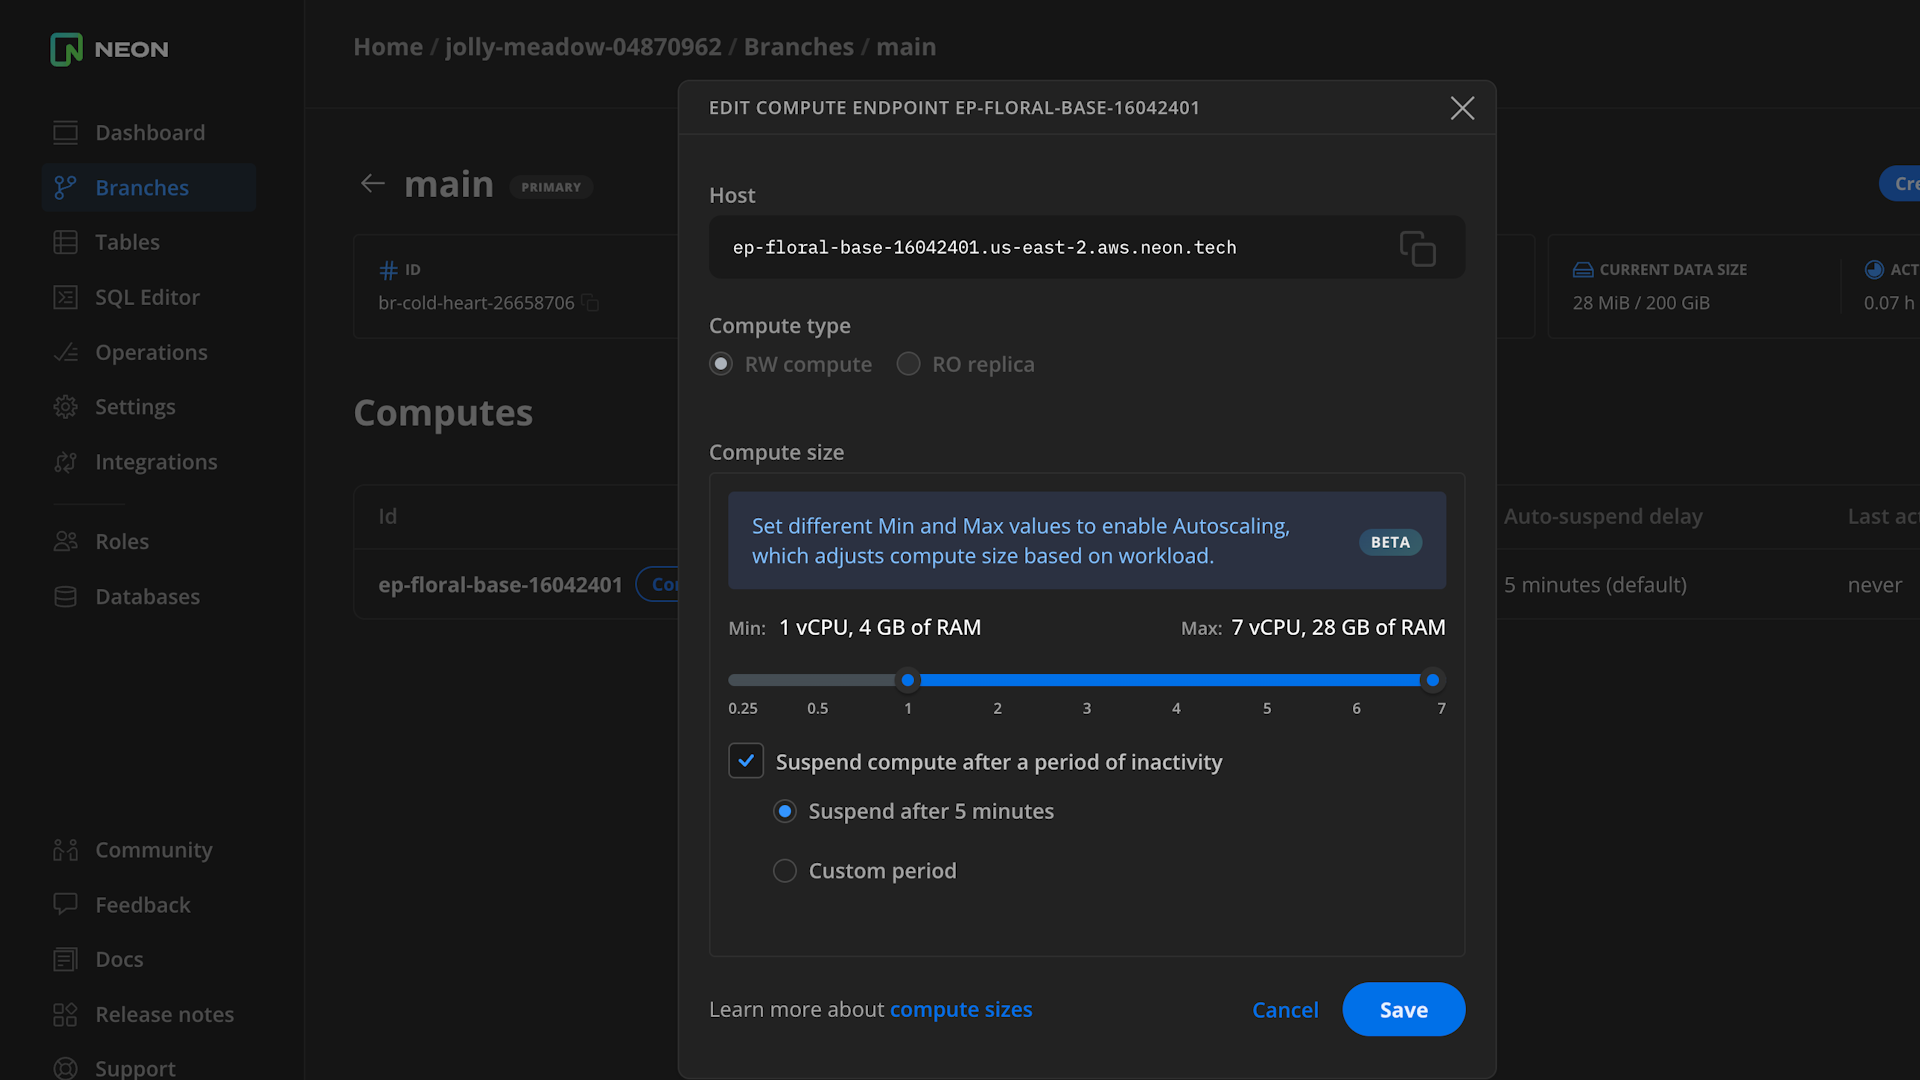Drag the minimum compute size slider

[x=910, y=680]
